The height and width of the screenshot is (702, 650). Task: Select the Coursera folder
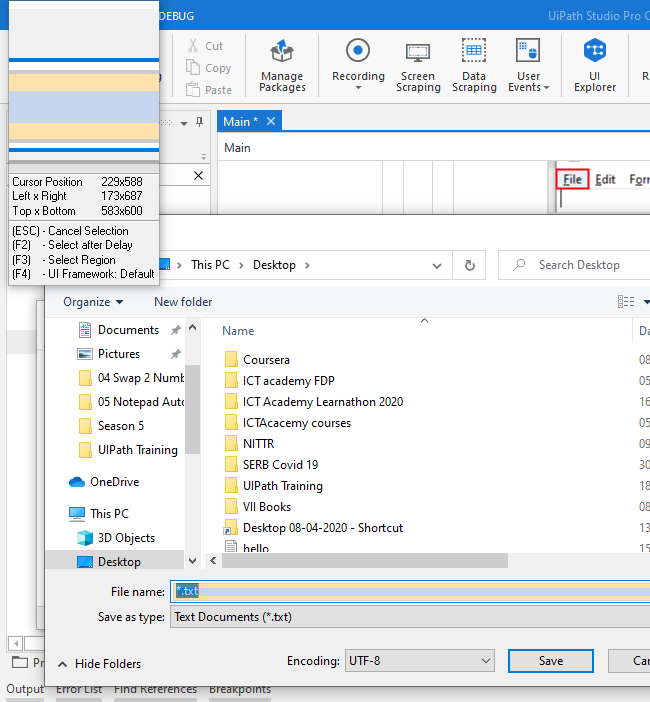[x=257, y=360]
